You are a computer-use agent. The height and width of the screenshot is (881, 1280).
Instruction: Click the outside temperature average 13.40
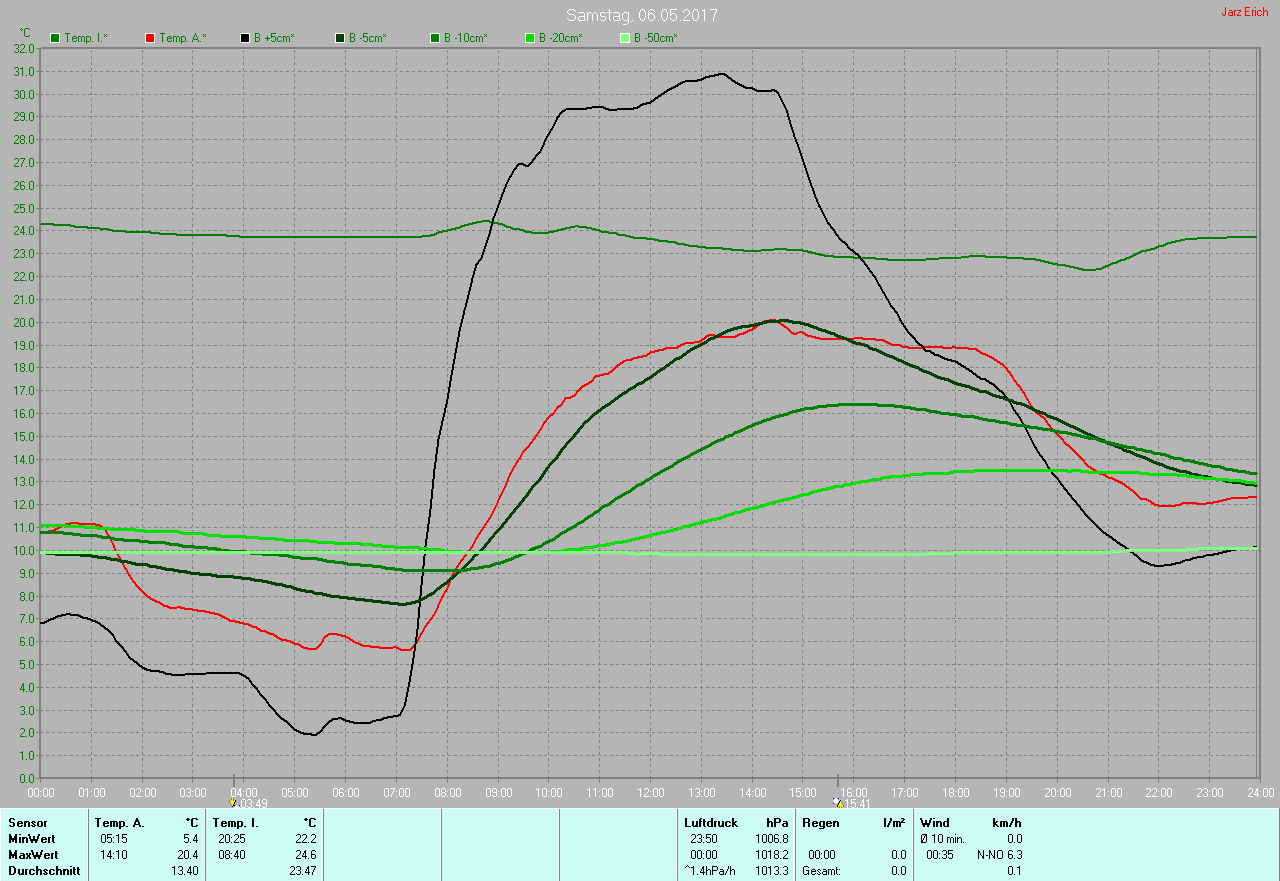(185, 870)
